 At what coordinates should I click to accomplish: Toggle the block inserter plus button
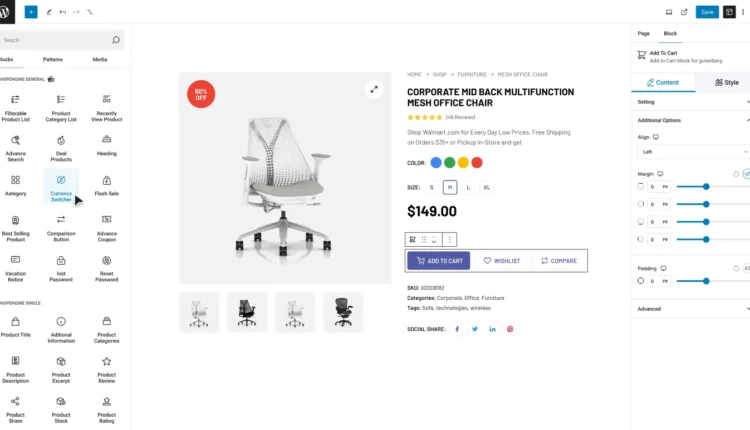click(x=31, y=12)
